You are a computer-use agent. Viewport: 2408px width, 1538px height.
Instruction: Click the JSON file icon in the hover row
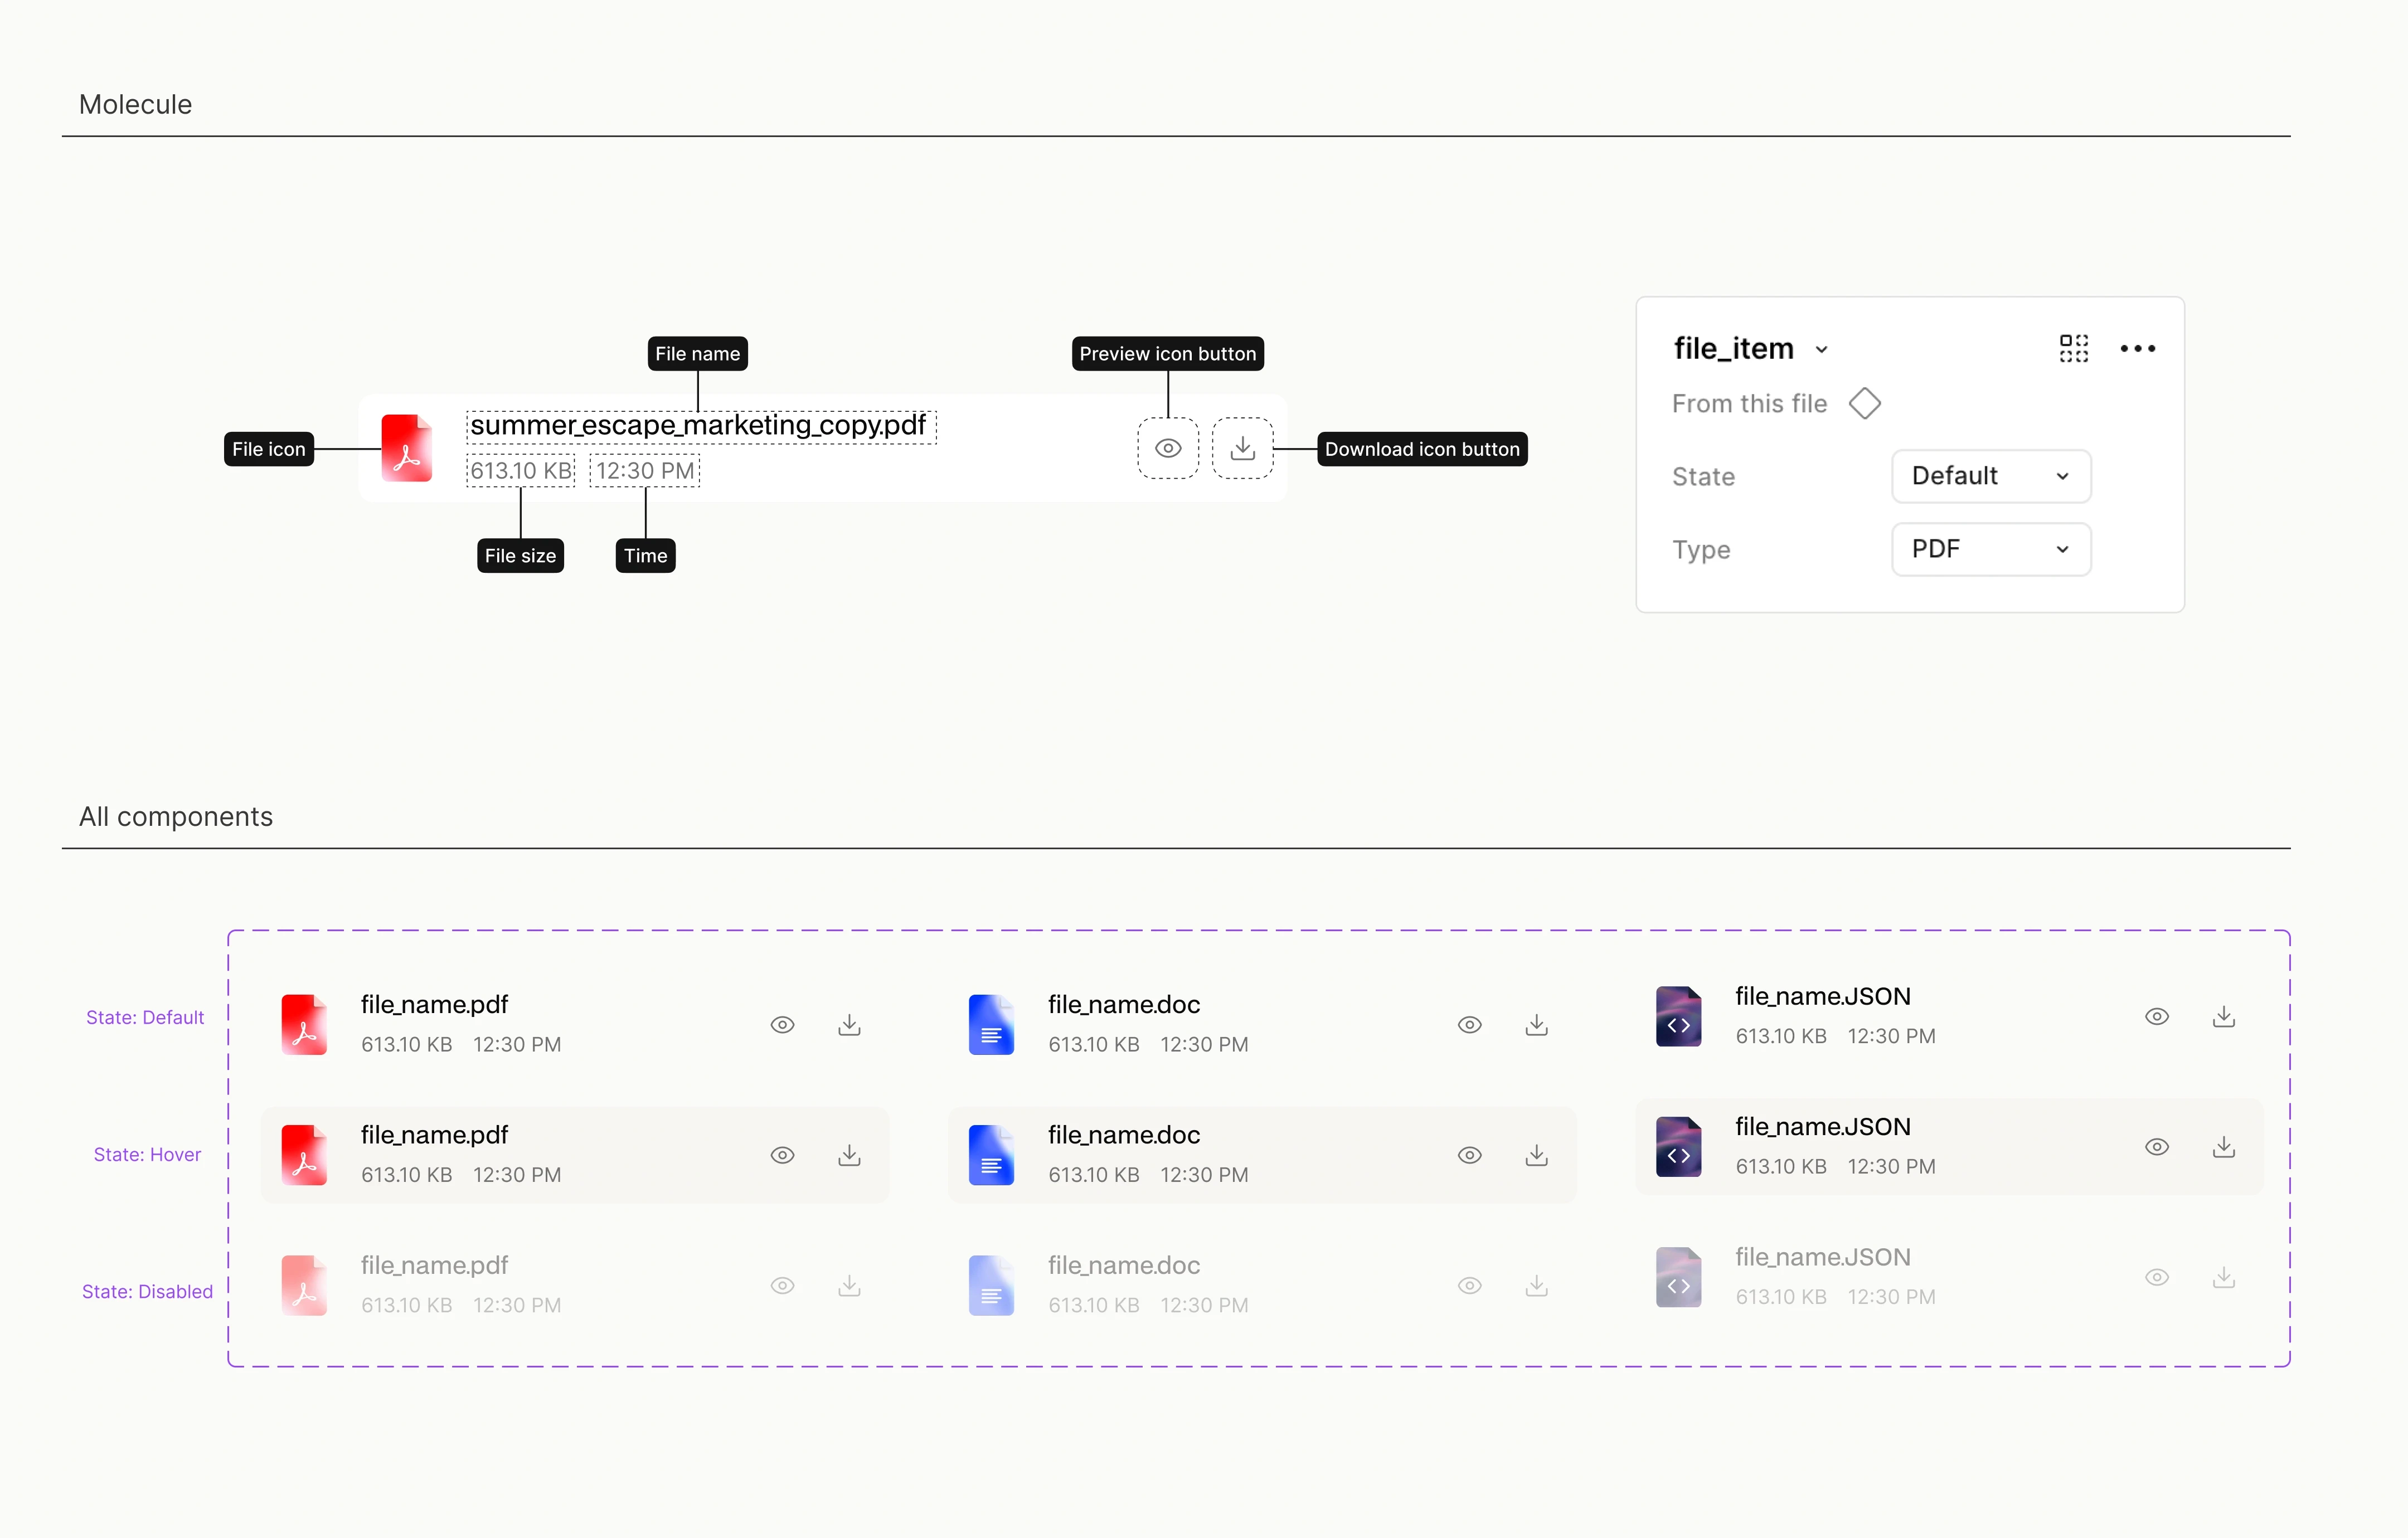[1678, 1147]
